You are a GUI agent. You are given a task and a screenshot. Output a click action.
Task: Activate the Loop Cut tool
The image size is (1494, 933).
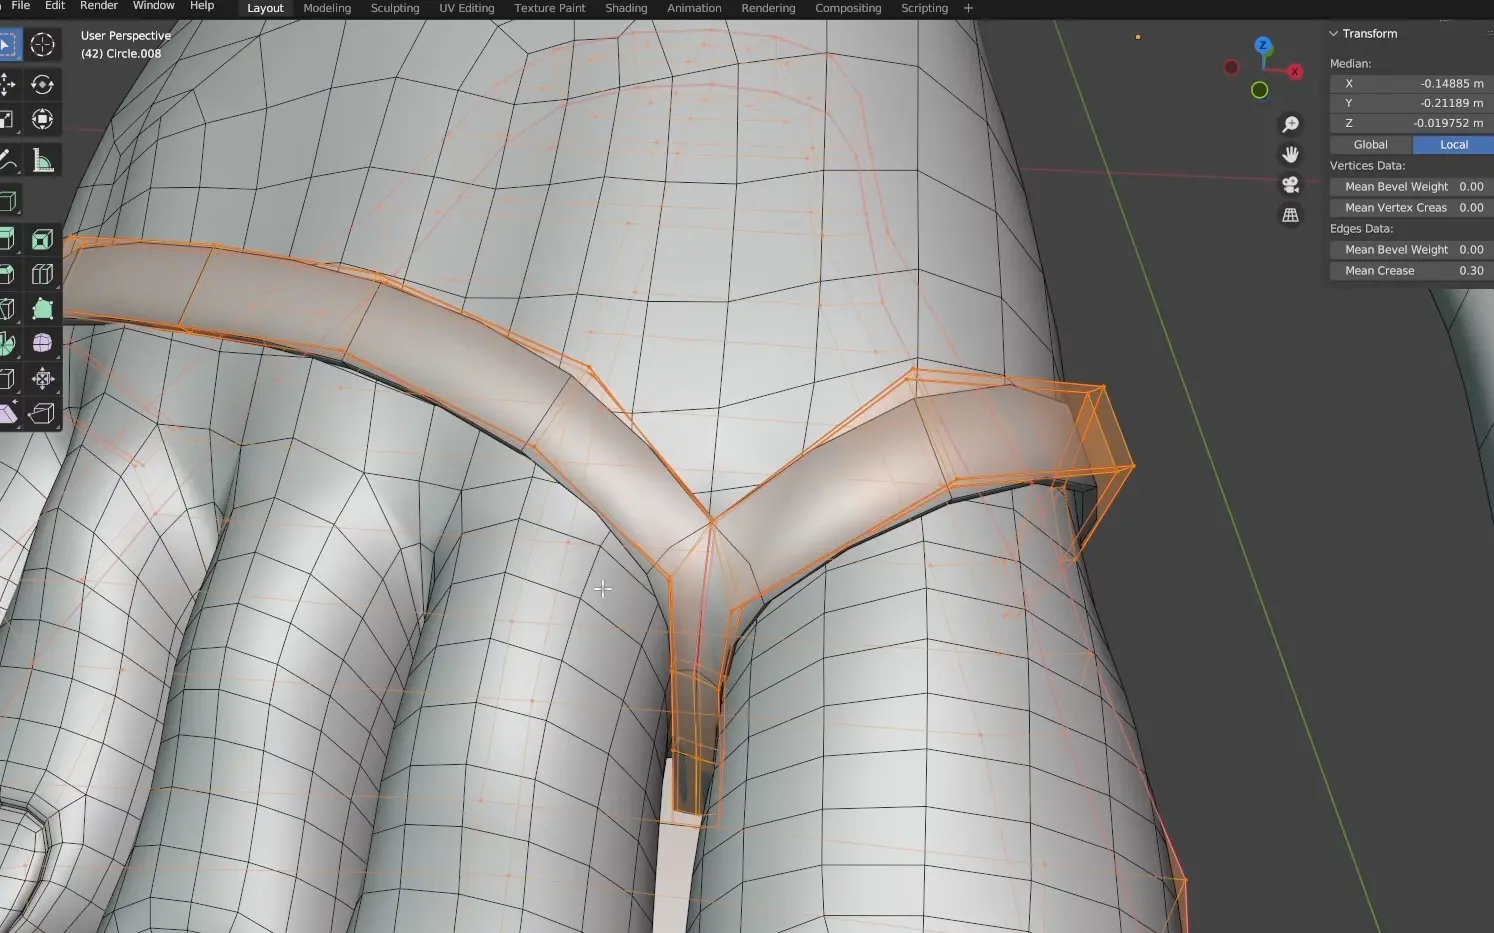pyautogui.click(x=42, y=274)
